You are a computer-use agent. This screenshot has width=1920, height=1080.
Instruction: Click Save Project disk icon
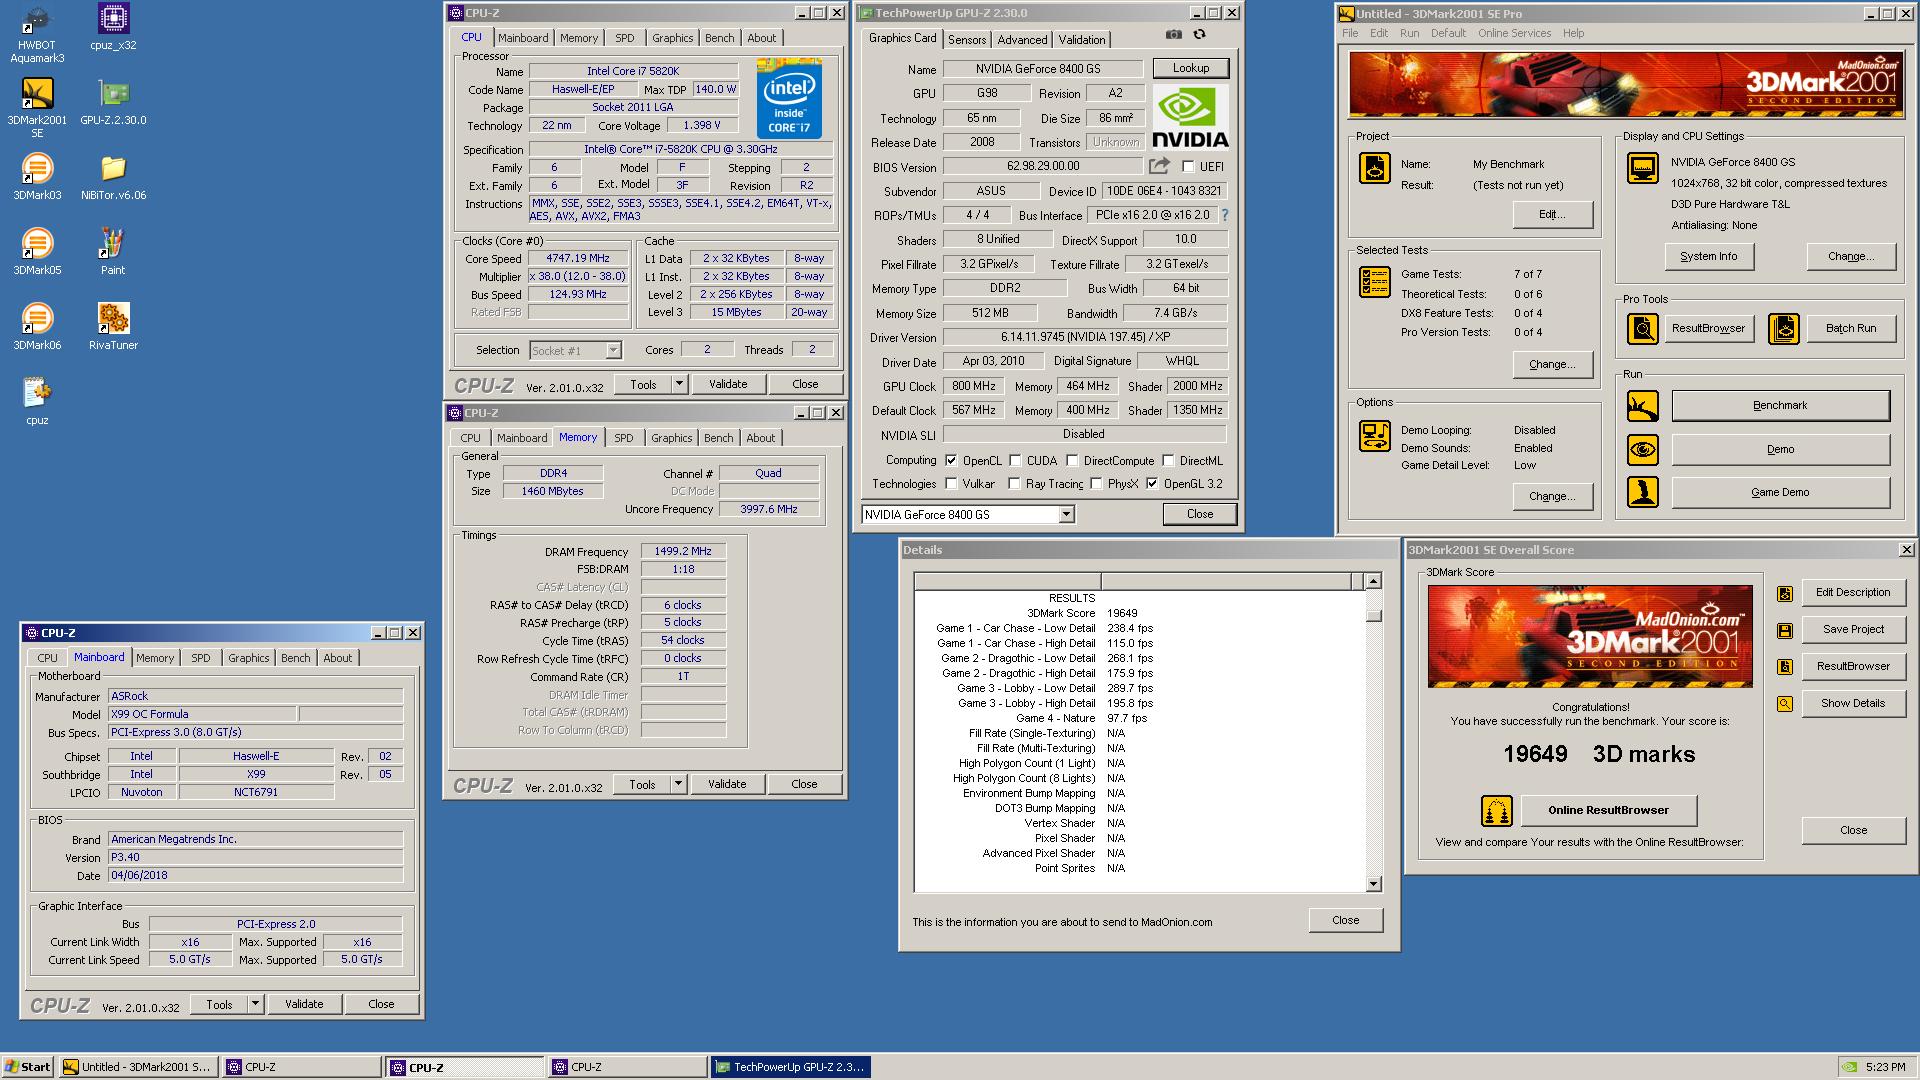pos(1784,630)
